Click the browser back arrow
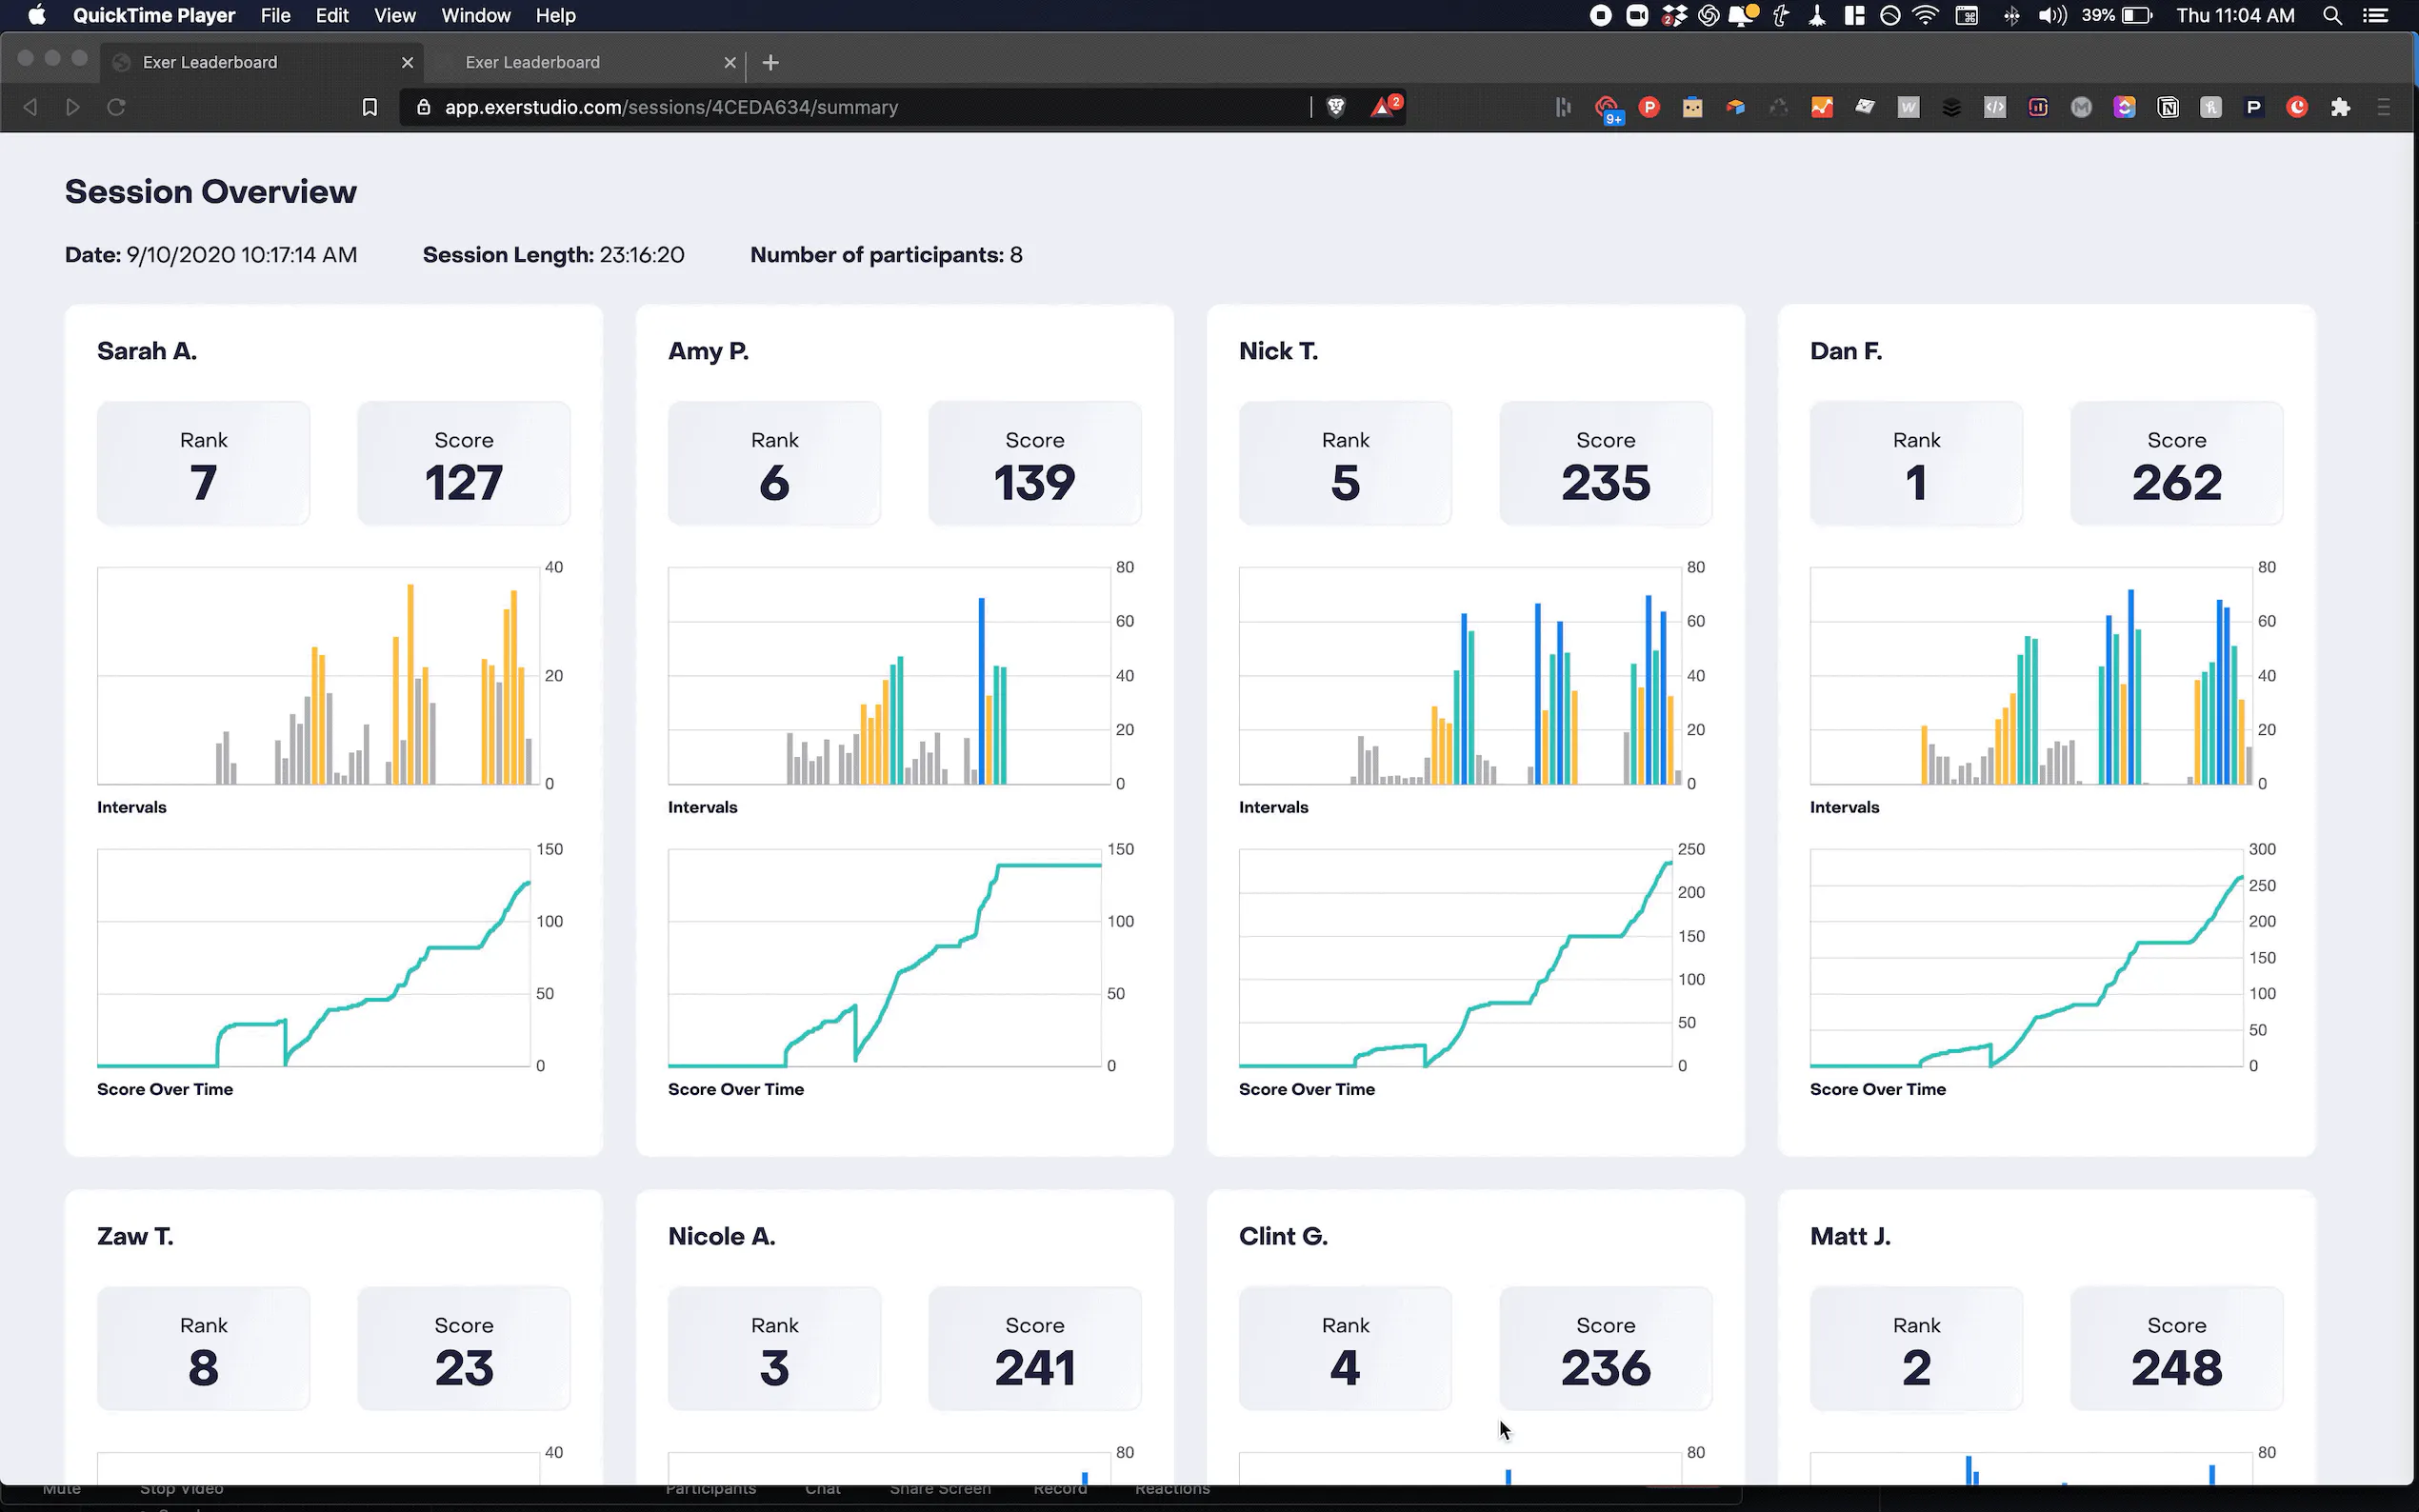 [x=30, y=107]
